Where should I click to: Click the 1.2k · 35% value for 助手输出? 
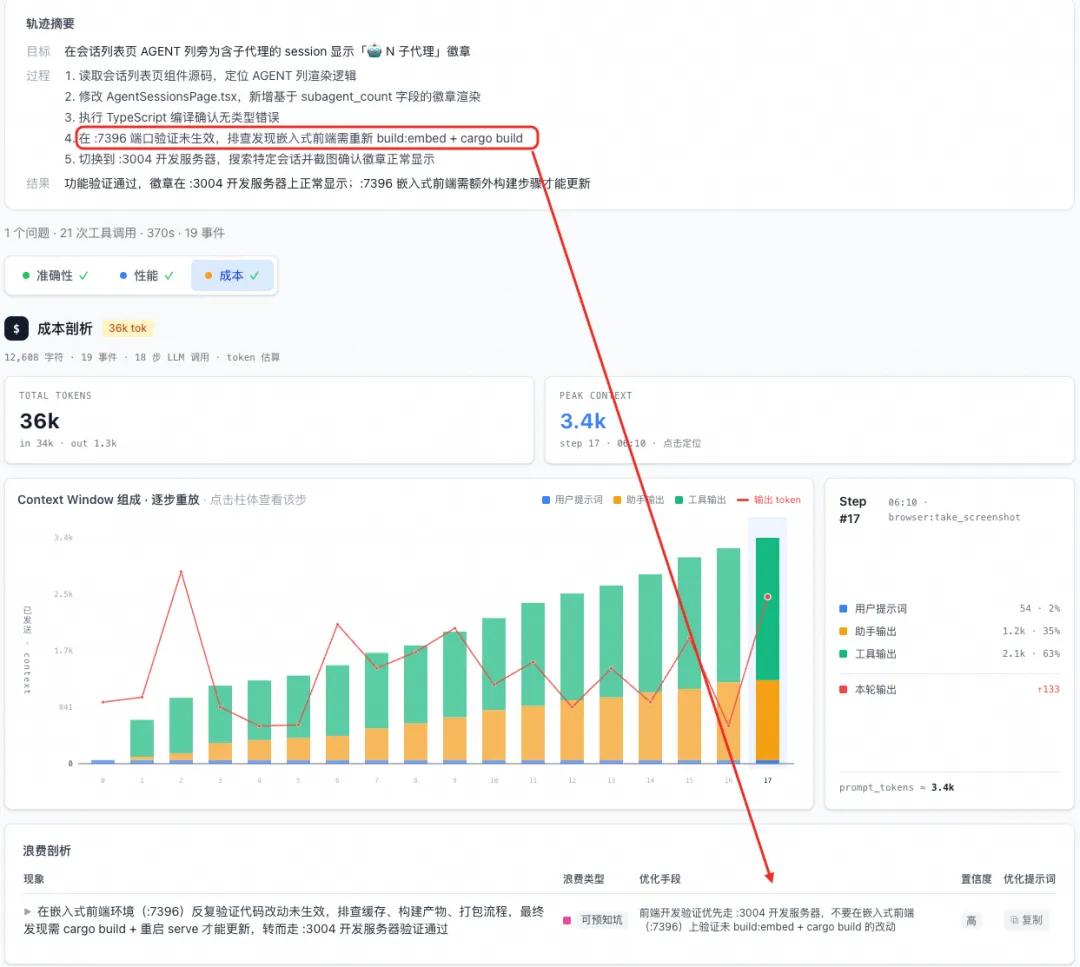pos(1030,631)
